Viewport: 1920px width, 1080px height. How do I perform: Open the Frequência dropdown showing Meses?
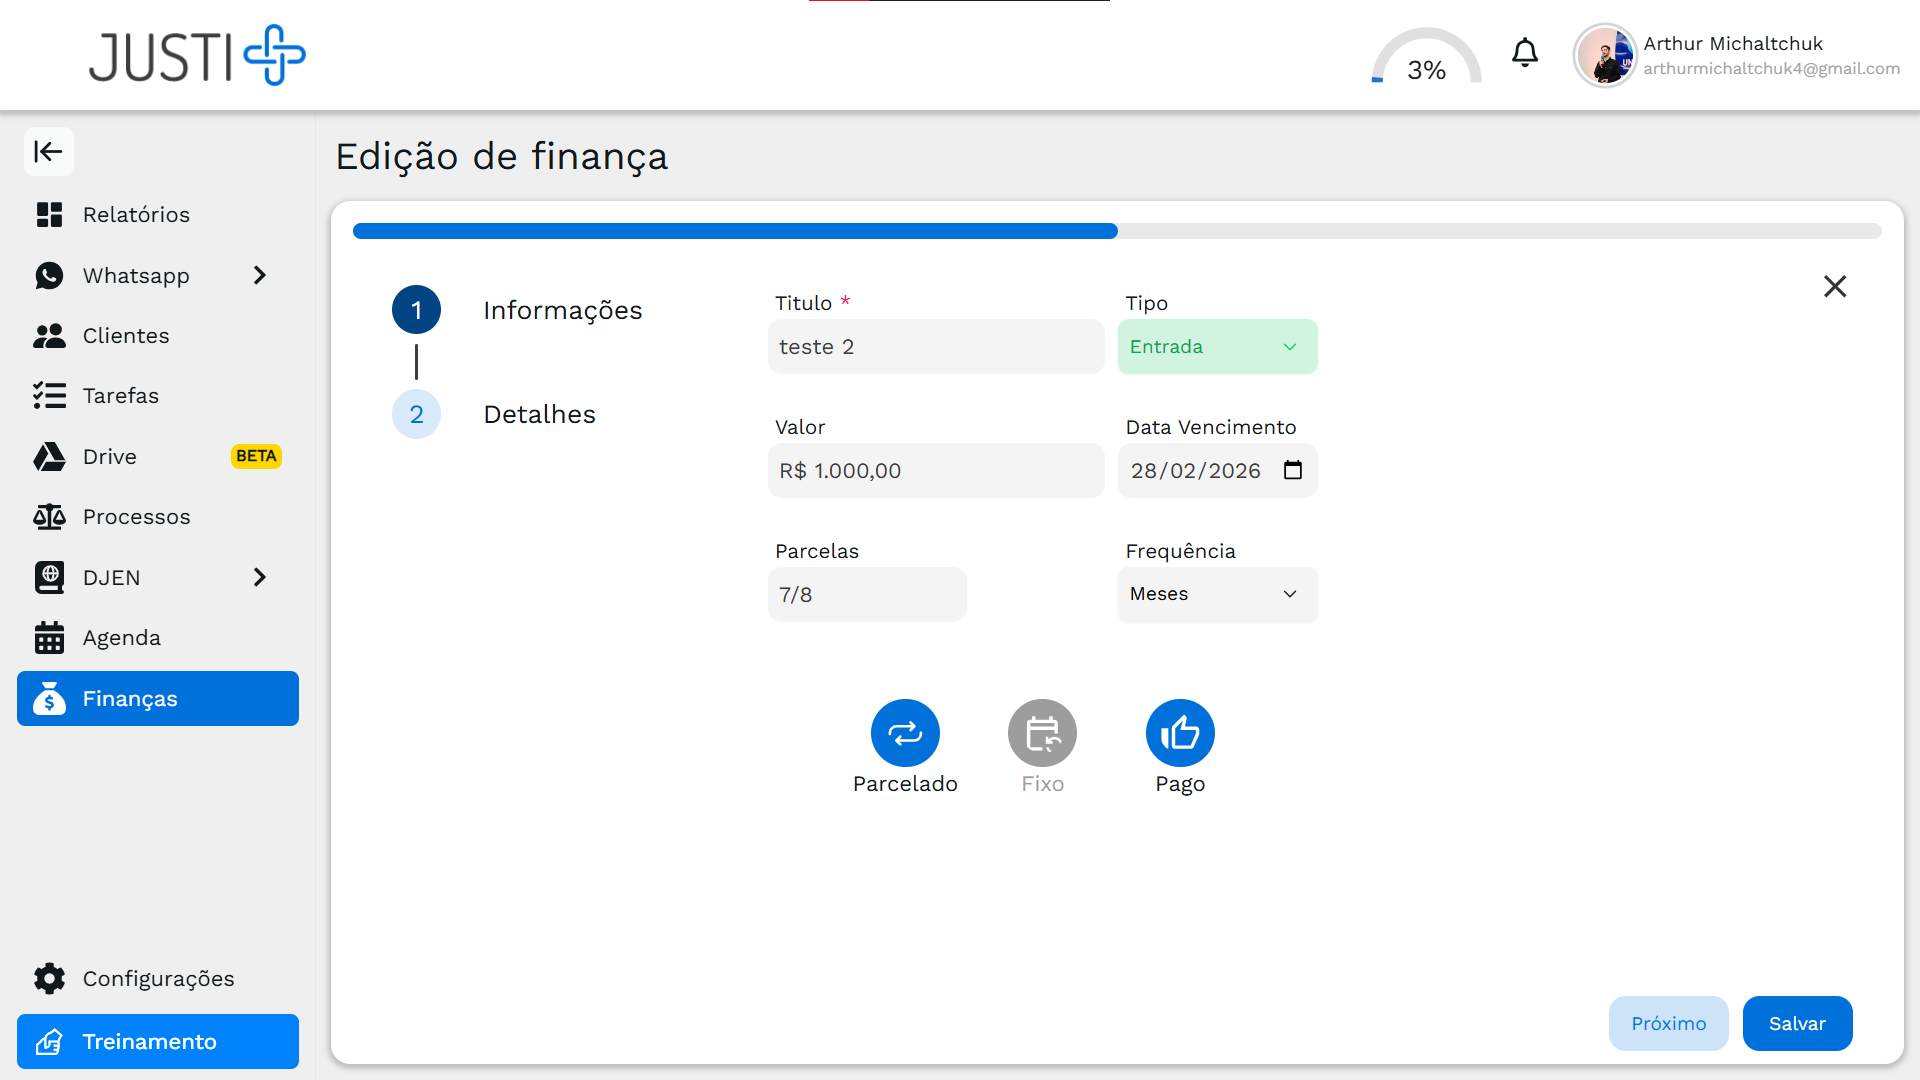(1217, 594)
